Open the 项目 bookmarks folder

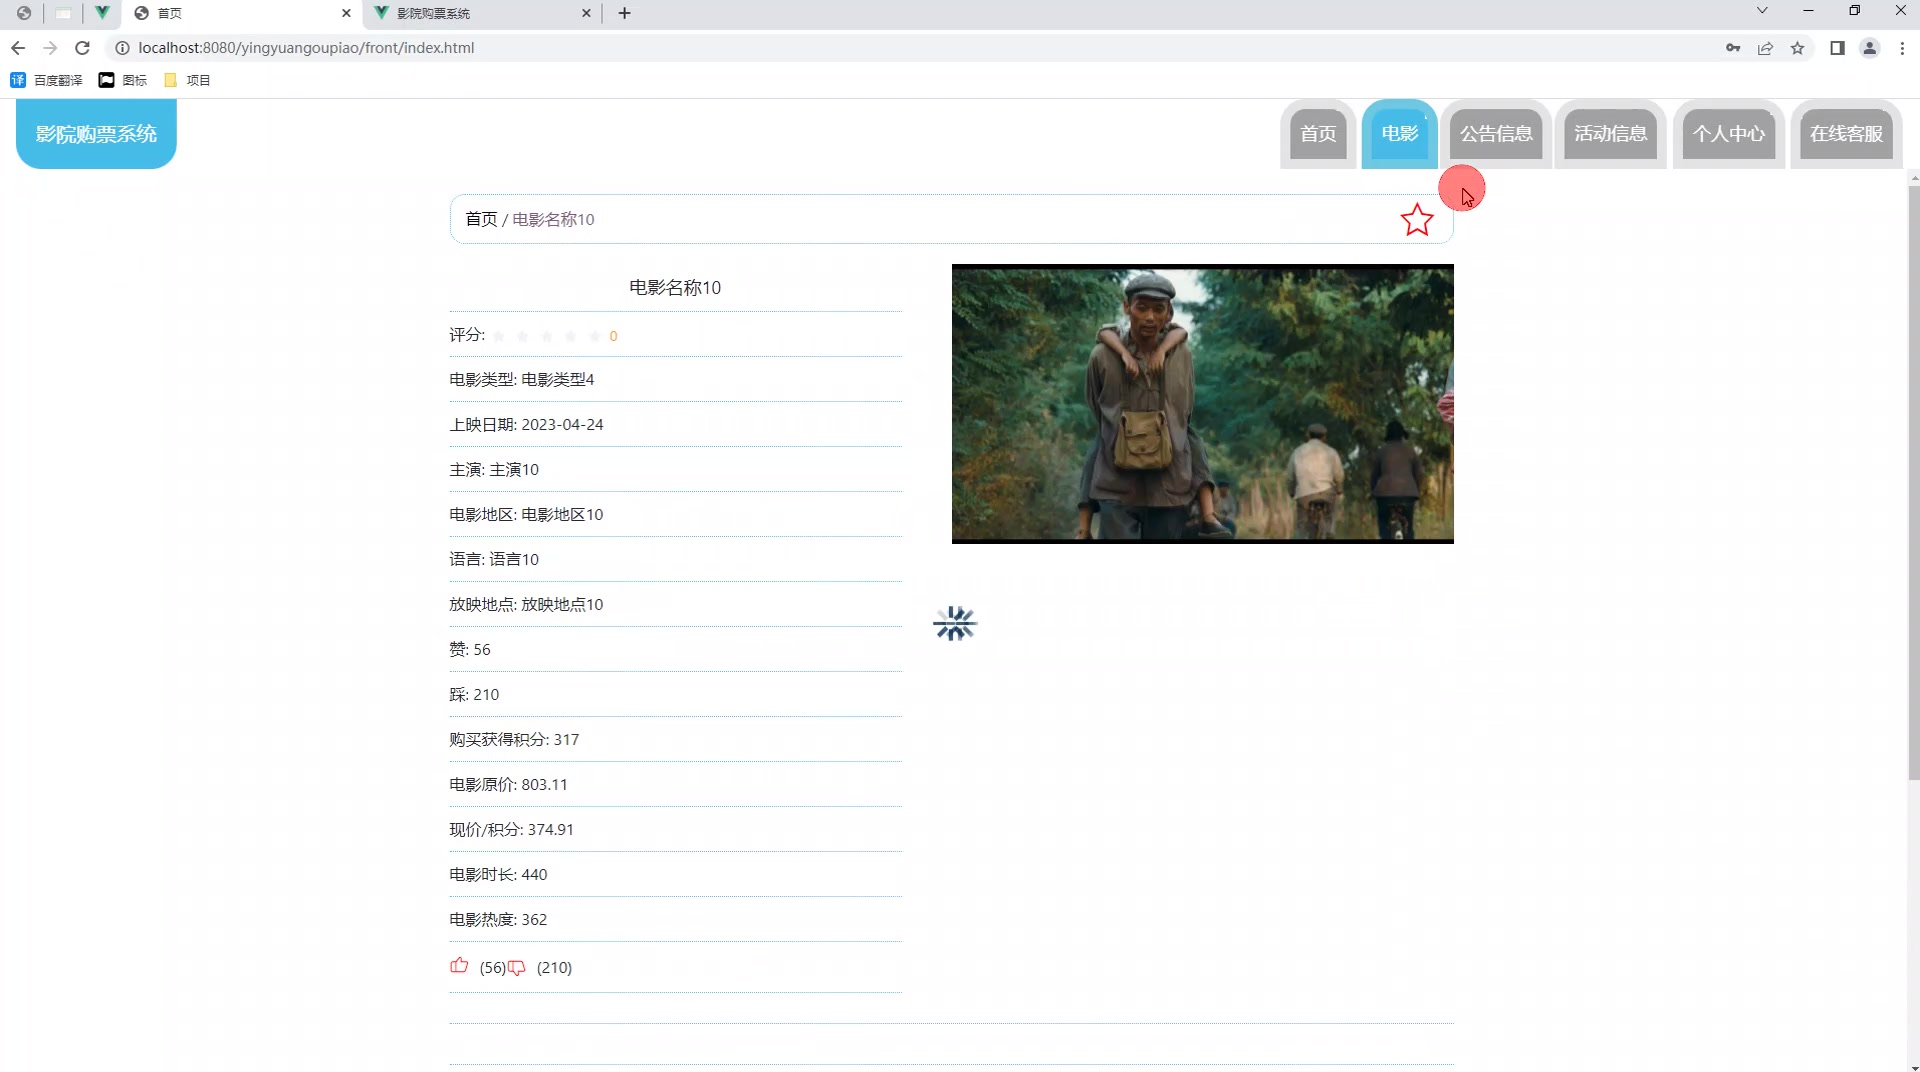[x=185, y=80]
